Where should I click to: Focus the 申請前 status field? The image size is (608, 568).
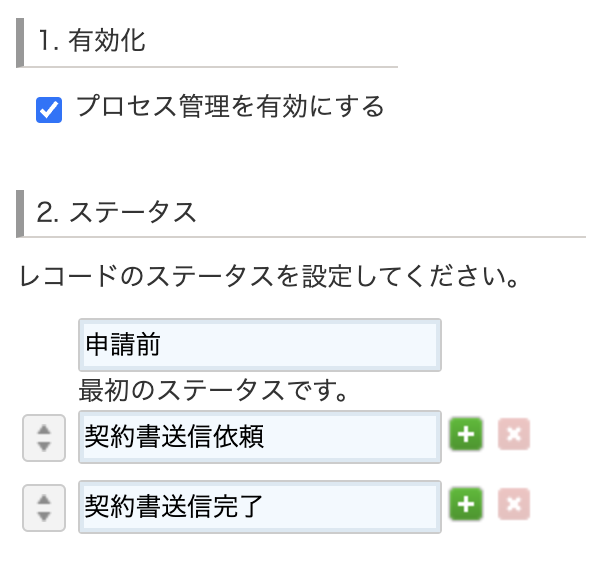click(x=260, y=345)
